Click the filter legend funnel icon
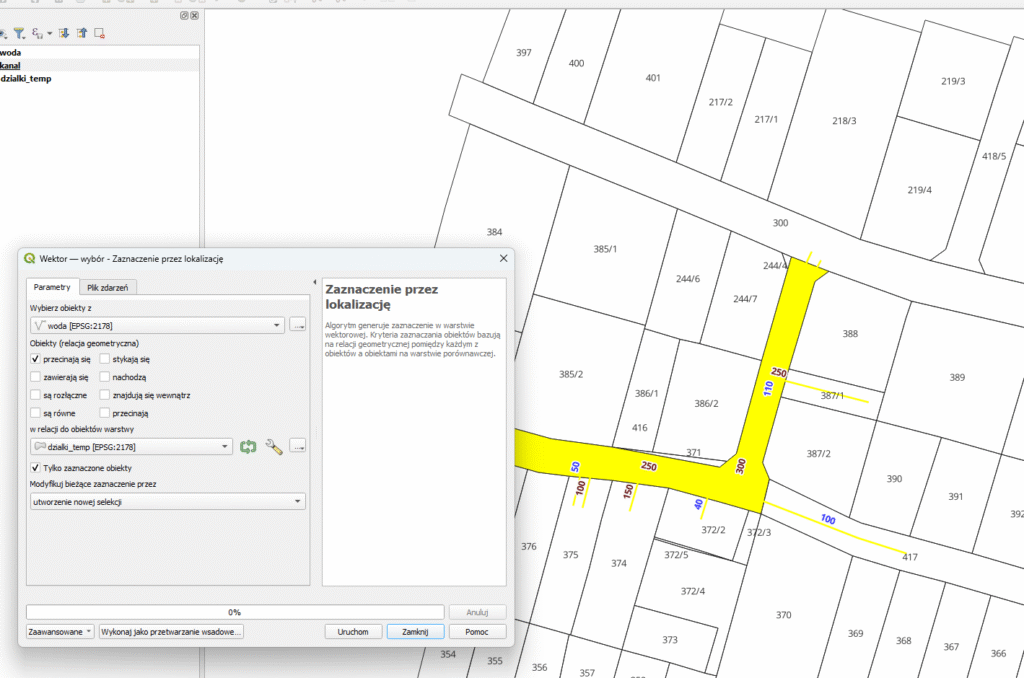 tap(18, 33)
